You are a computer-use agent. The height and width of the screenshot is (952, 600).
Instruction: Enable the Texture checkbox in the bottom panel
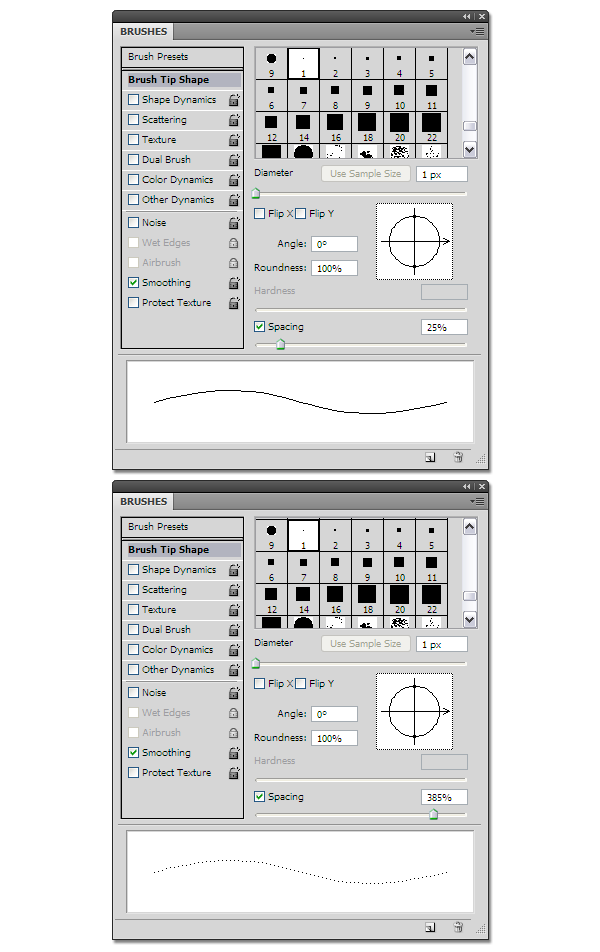click(134, 610)
